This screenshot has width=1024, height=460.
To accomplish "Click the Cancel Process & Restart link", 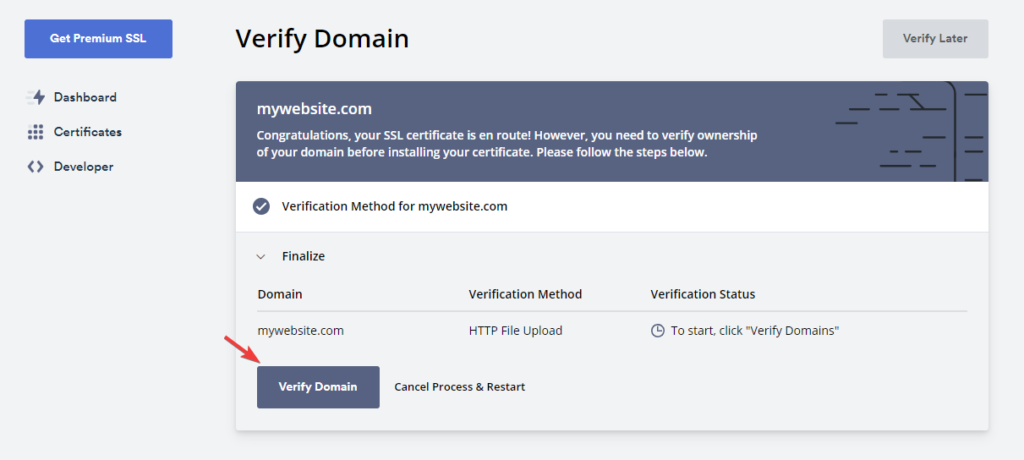I will coord(460,387).
